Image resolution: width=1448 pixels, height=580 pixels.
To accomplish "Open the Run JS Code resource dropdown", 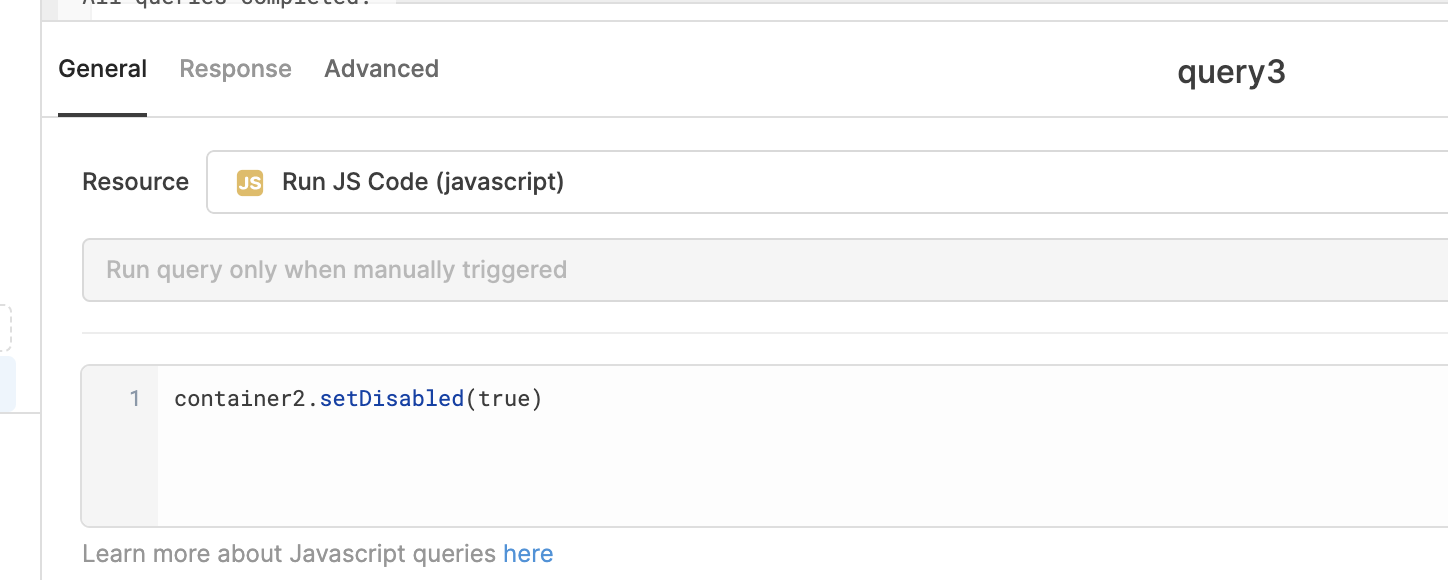I will [x=827, y=182].
